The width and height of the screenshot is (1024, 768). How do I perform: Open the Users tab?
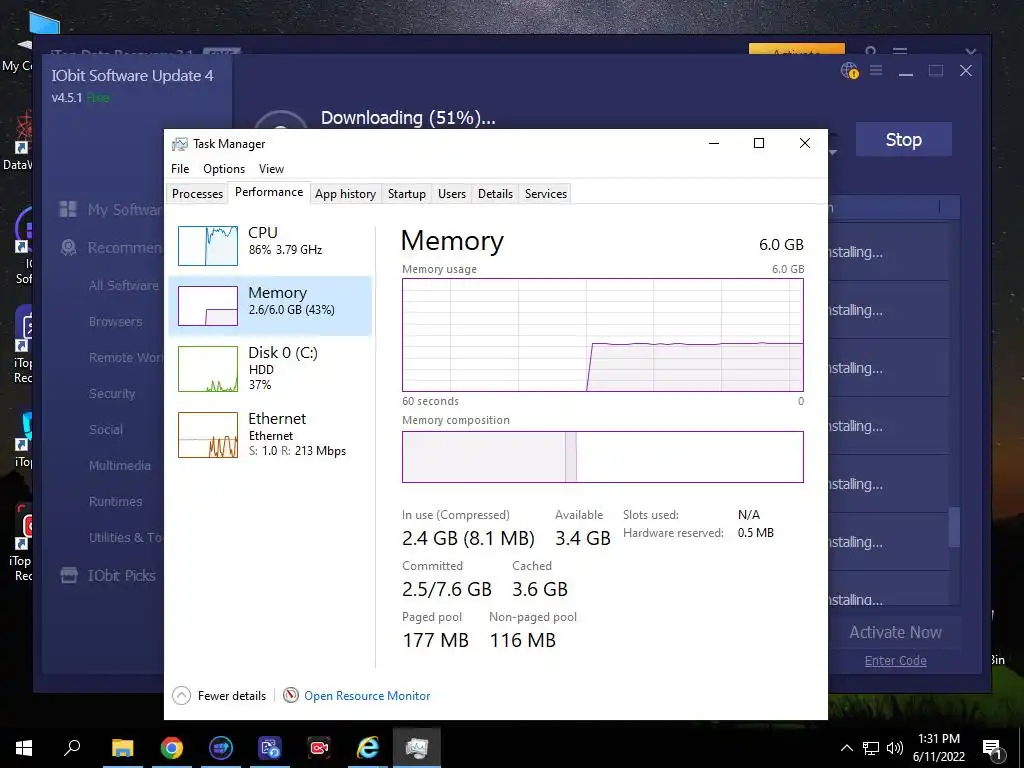(x=452, y=194)
